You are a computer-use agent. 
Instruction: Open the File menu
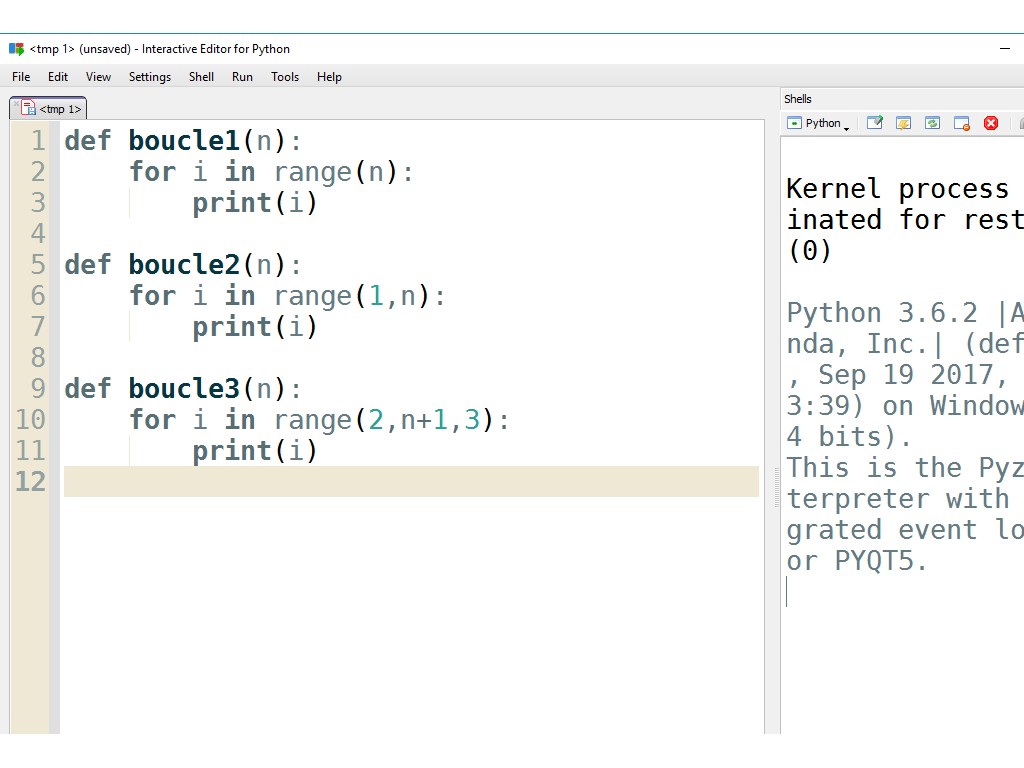(21, 77)
